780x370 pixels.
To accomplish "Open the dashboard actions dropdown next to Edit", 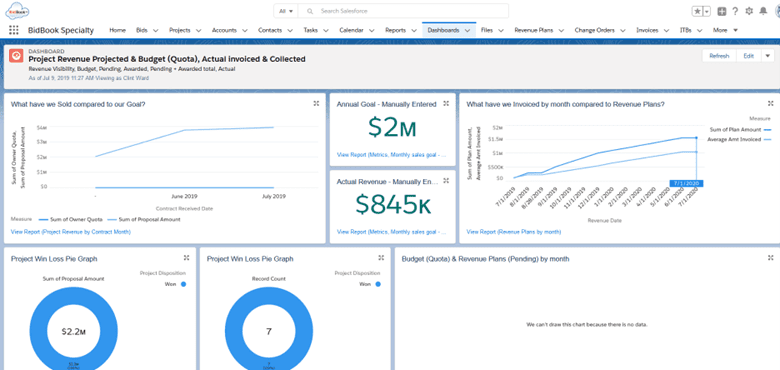I will (768, 56).
